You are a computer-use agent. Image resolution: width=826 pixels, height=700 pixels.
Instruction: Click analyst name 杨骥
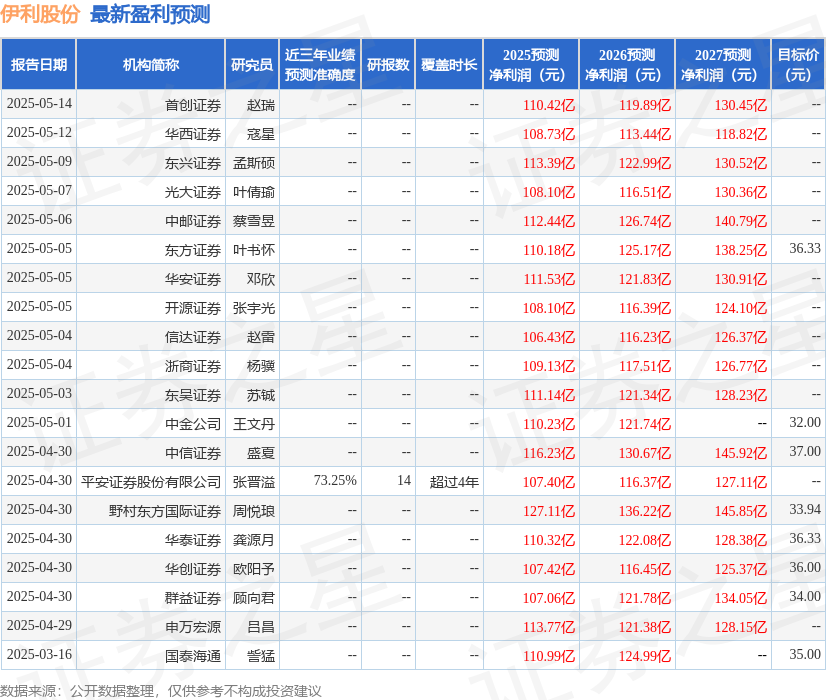click(x=261, y=366)
